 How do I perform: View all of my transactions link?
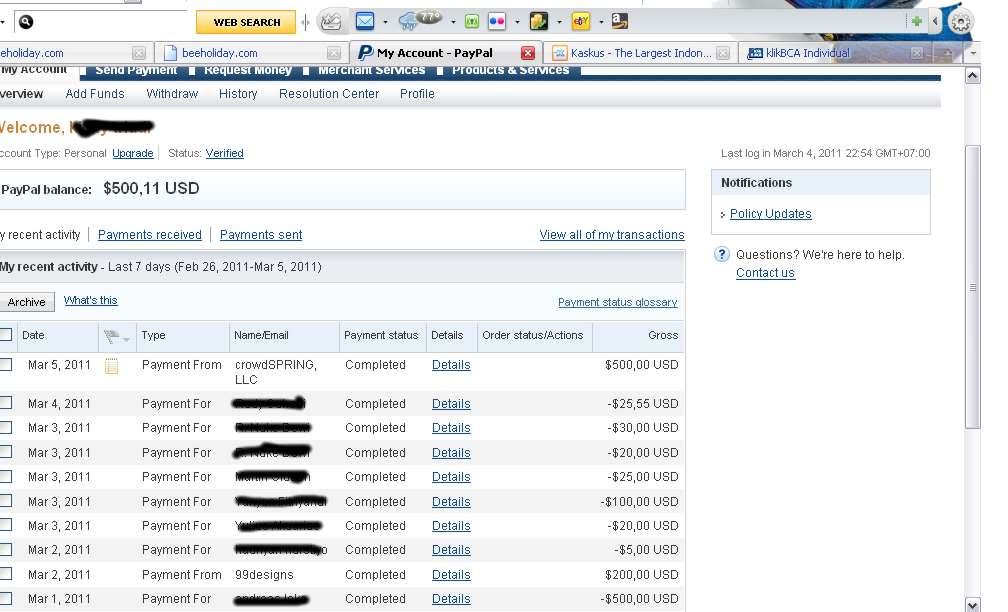click(x=612, y=235)
